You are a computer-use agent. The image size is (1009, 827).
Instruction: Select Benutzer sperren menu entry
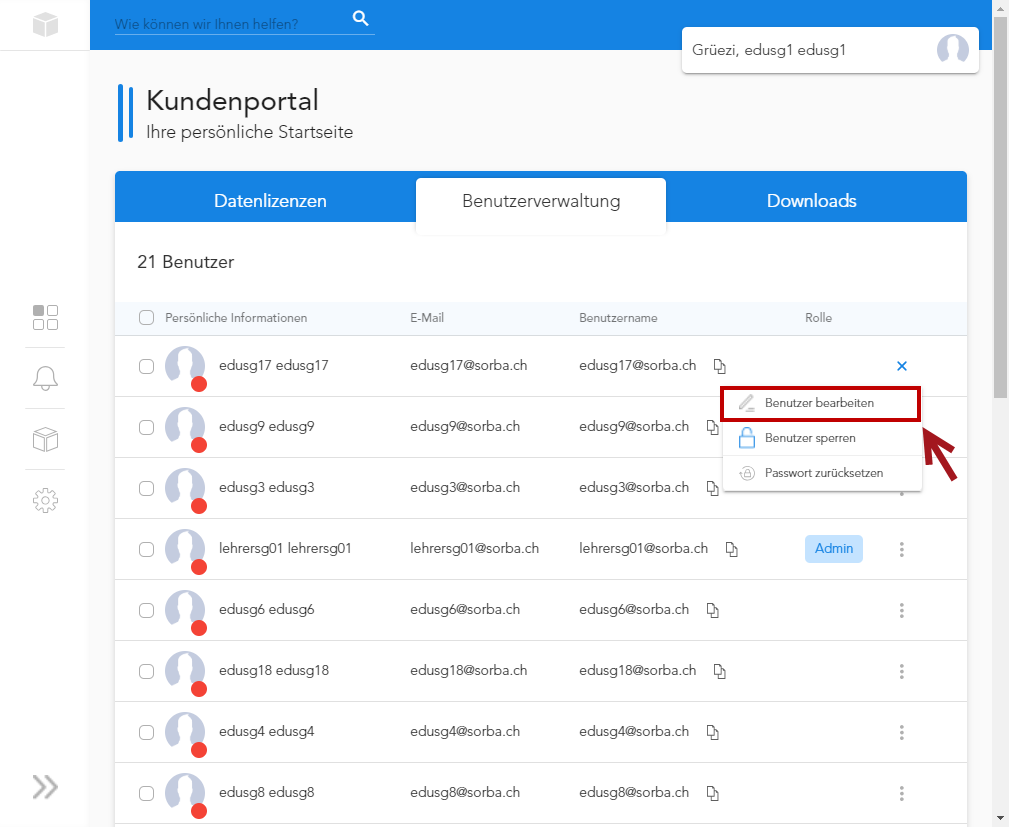tap(809, 438)
